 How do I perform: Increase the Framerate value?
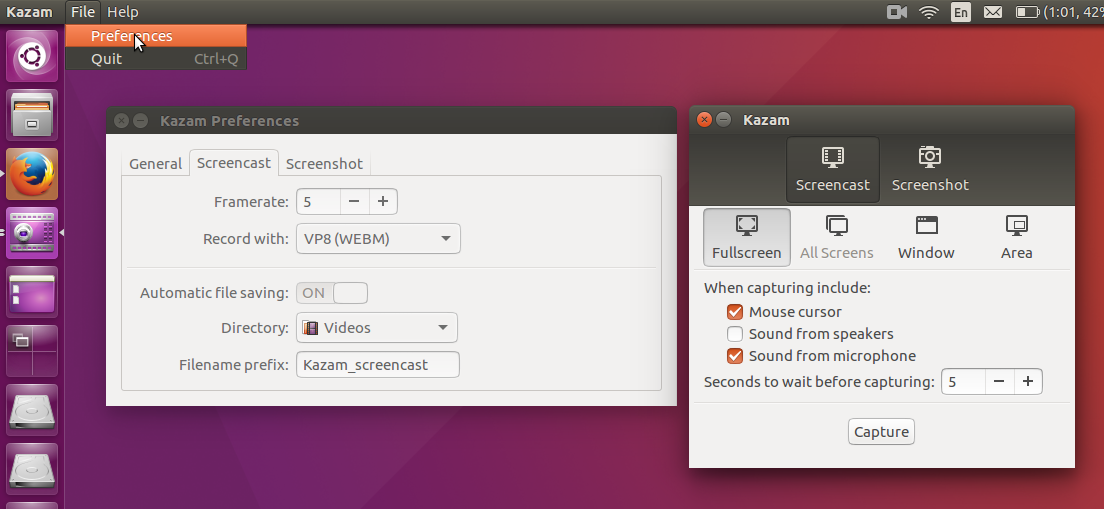point(382,201)
